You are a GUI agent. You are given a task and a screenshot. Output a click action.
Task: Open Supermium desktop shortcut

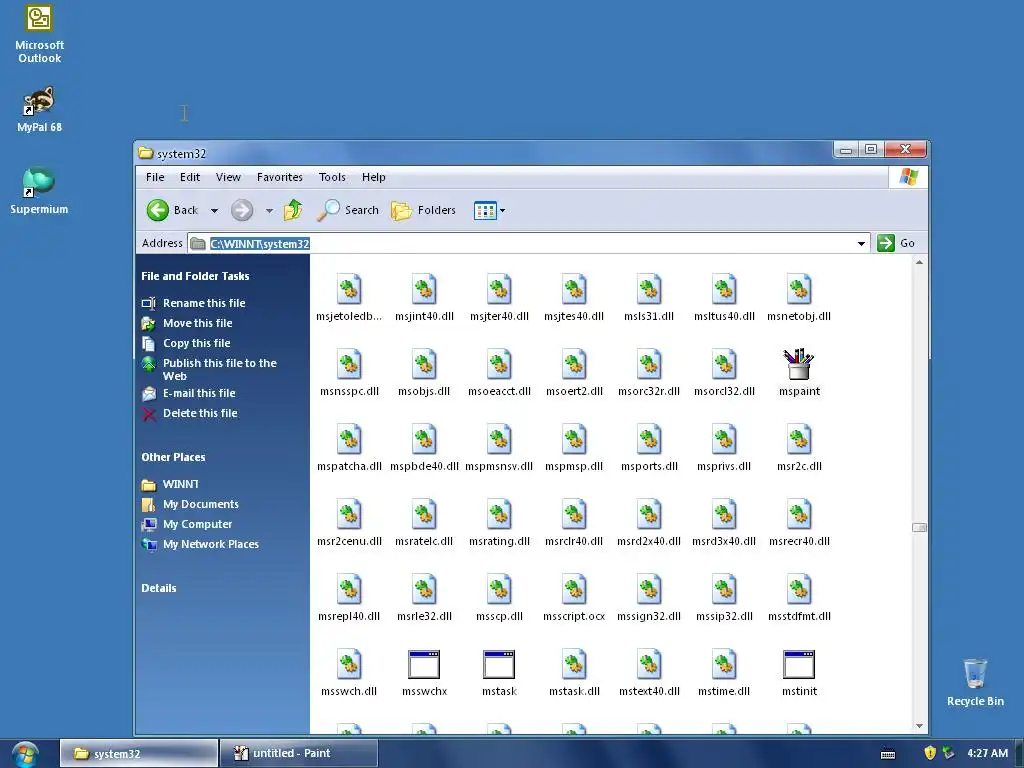[x=39, y=191]
